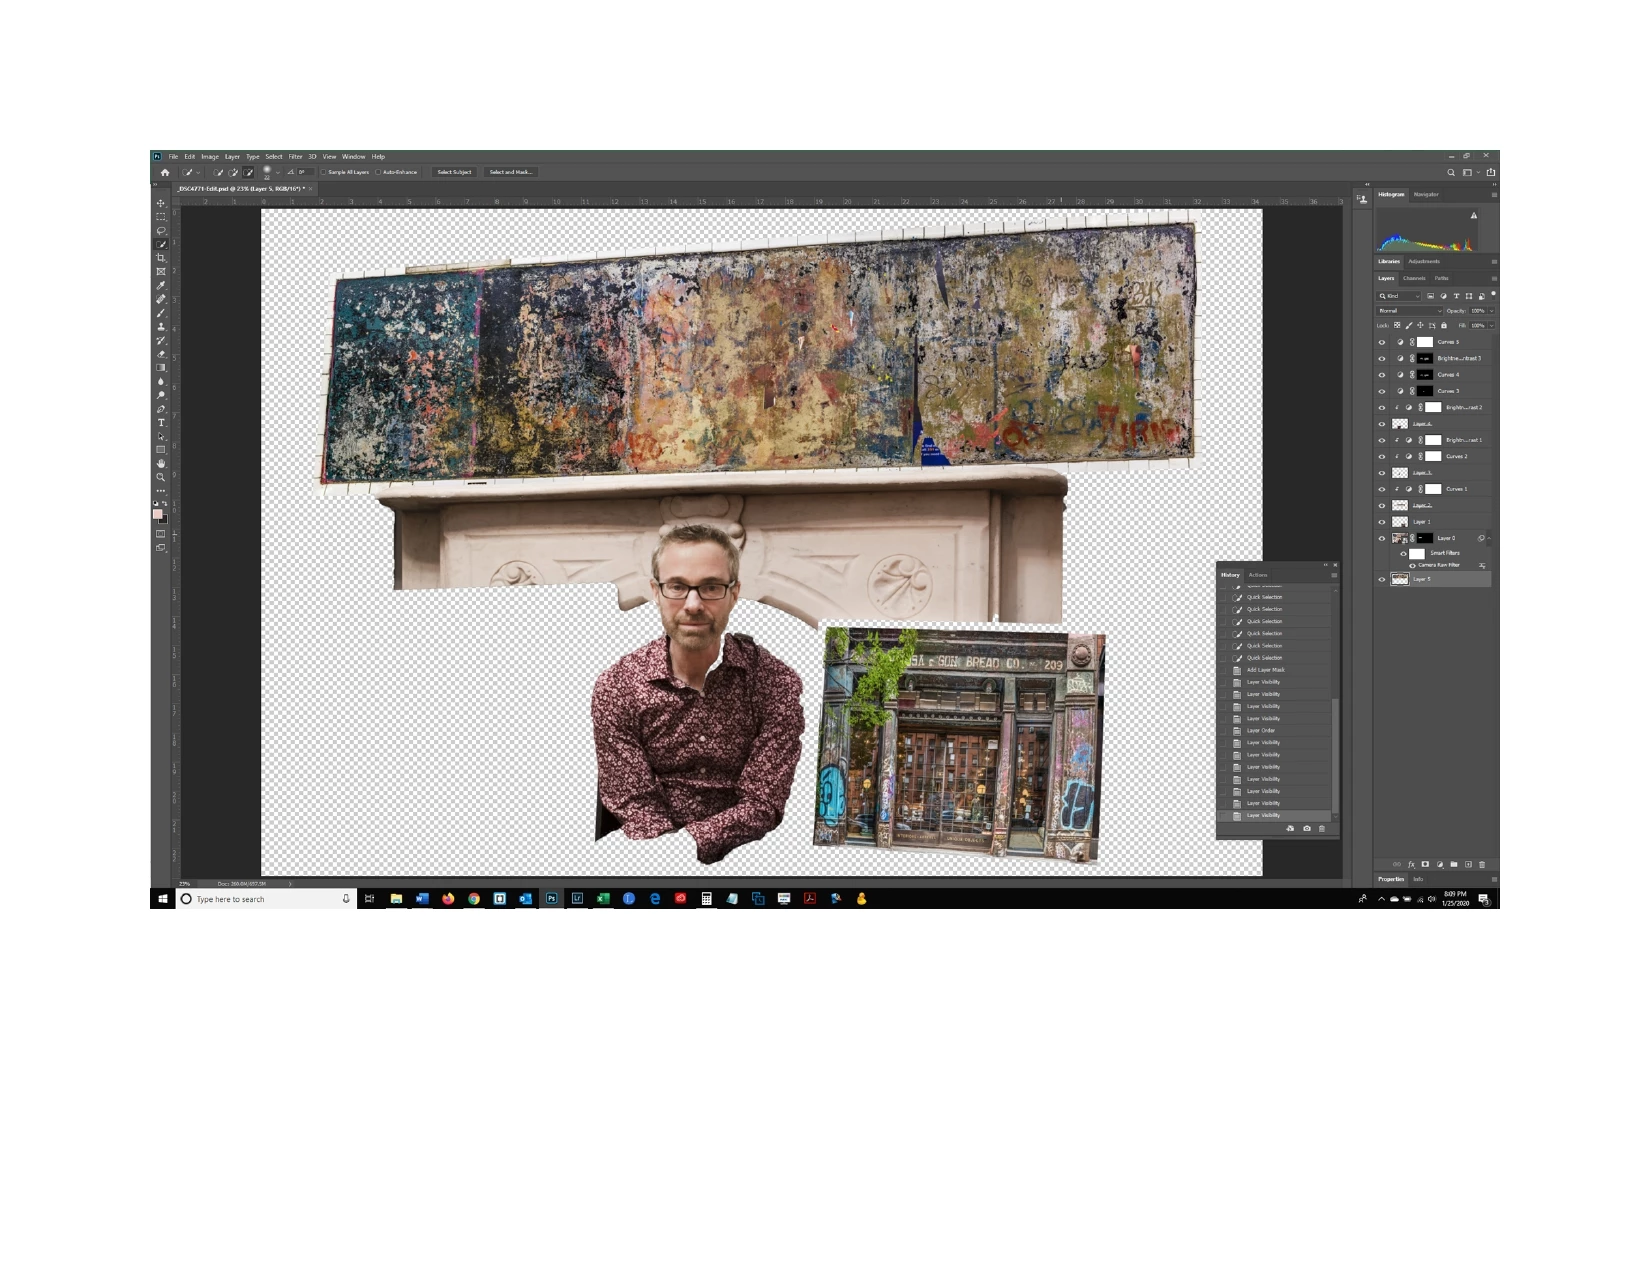
Task: Enable Auto-Enhance checkbox
Action: coord(378,172)
